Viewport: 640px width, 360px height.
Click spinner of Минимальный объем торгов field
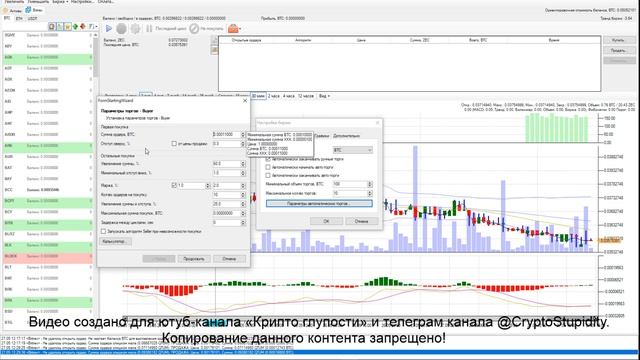point(370,184)
